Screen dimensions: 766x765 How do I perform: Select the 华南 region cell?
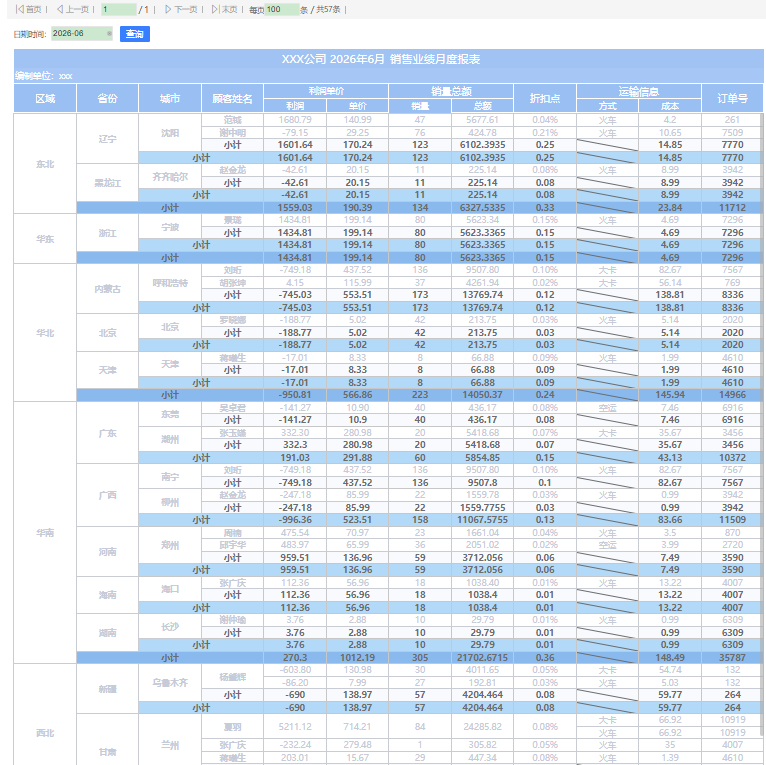pyautogui.click(x=45, y=532)
